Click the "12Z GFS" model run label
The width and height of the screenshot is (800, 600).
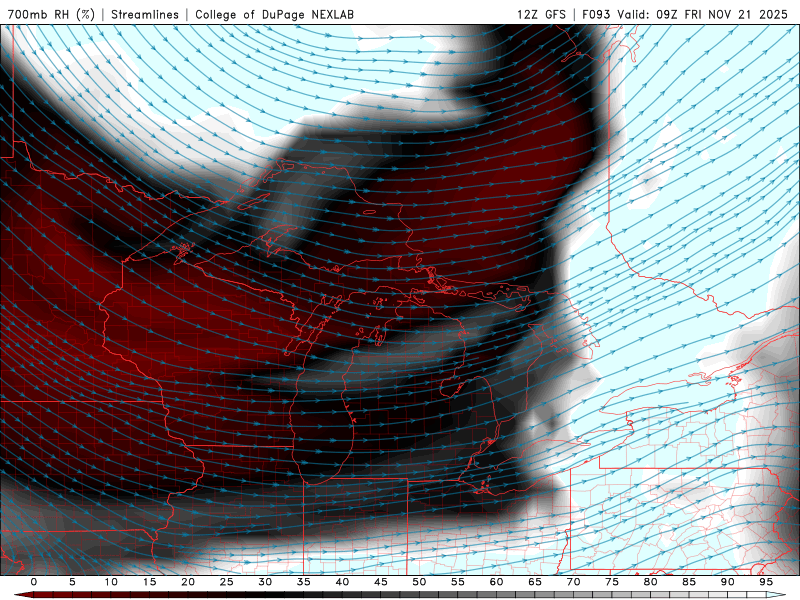click(541, 14)
